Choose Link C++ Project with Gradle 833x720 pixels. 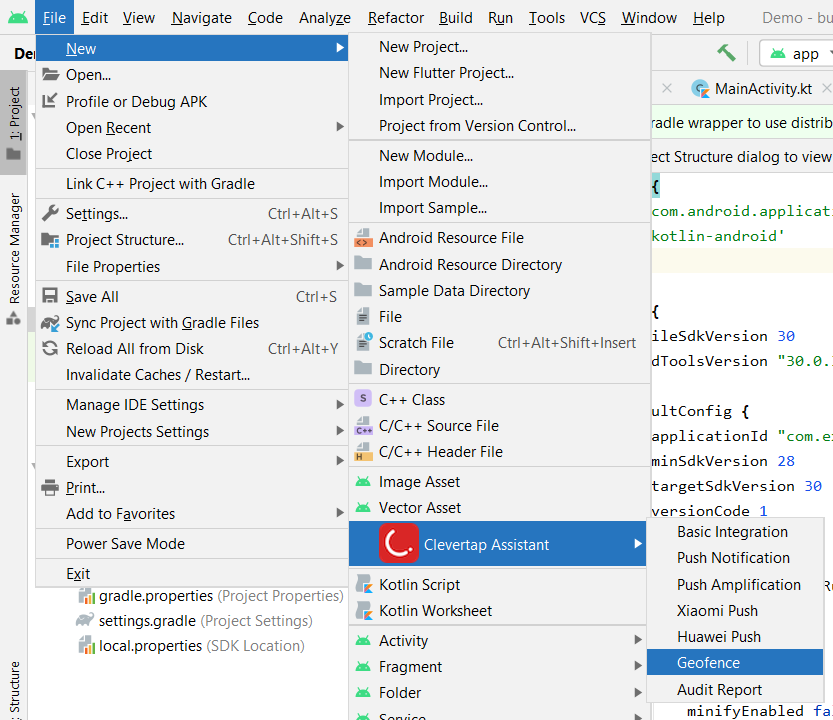192,184
